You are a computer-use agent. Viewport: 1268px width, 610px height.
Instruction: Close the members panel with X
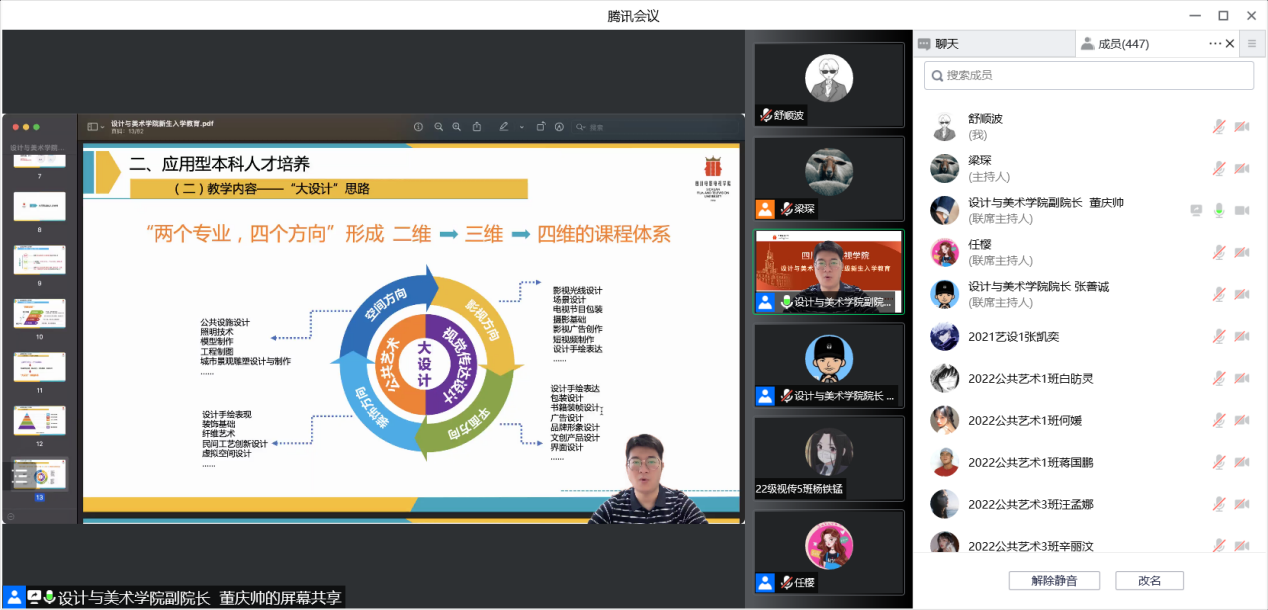[1230, 44]
